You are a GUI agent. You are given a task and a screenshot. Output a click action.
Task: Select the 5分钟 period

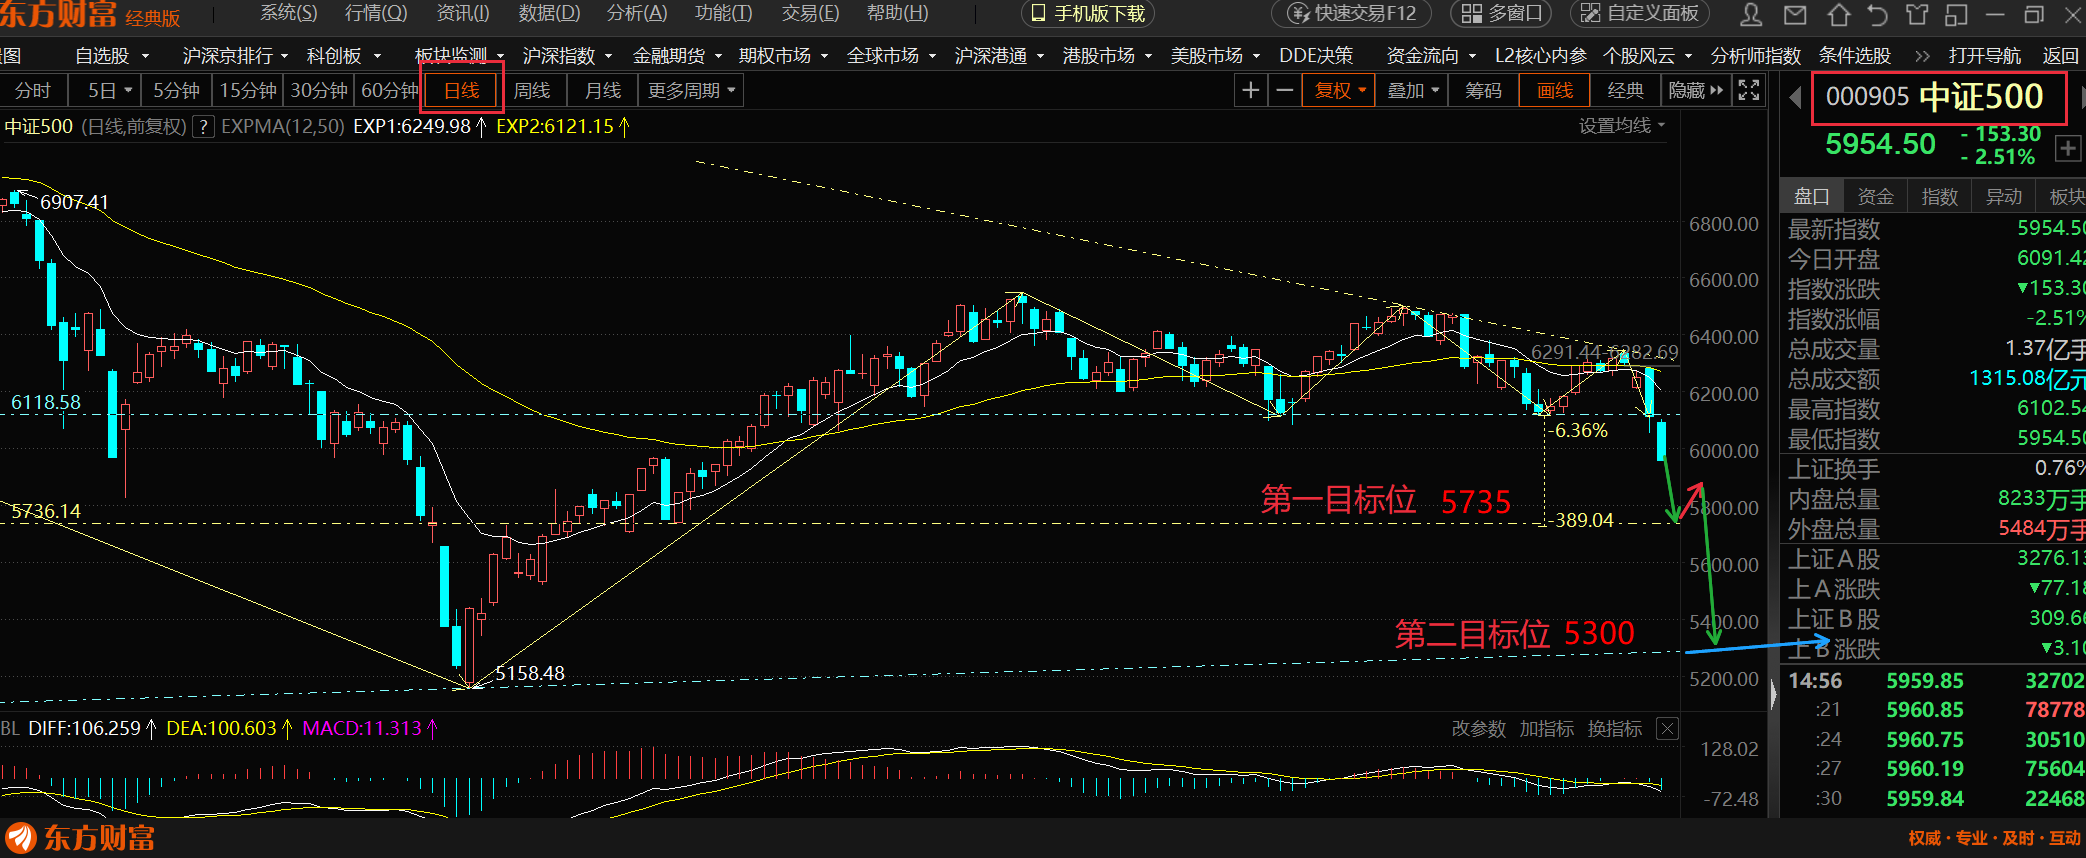(x=177, y=91)
